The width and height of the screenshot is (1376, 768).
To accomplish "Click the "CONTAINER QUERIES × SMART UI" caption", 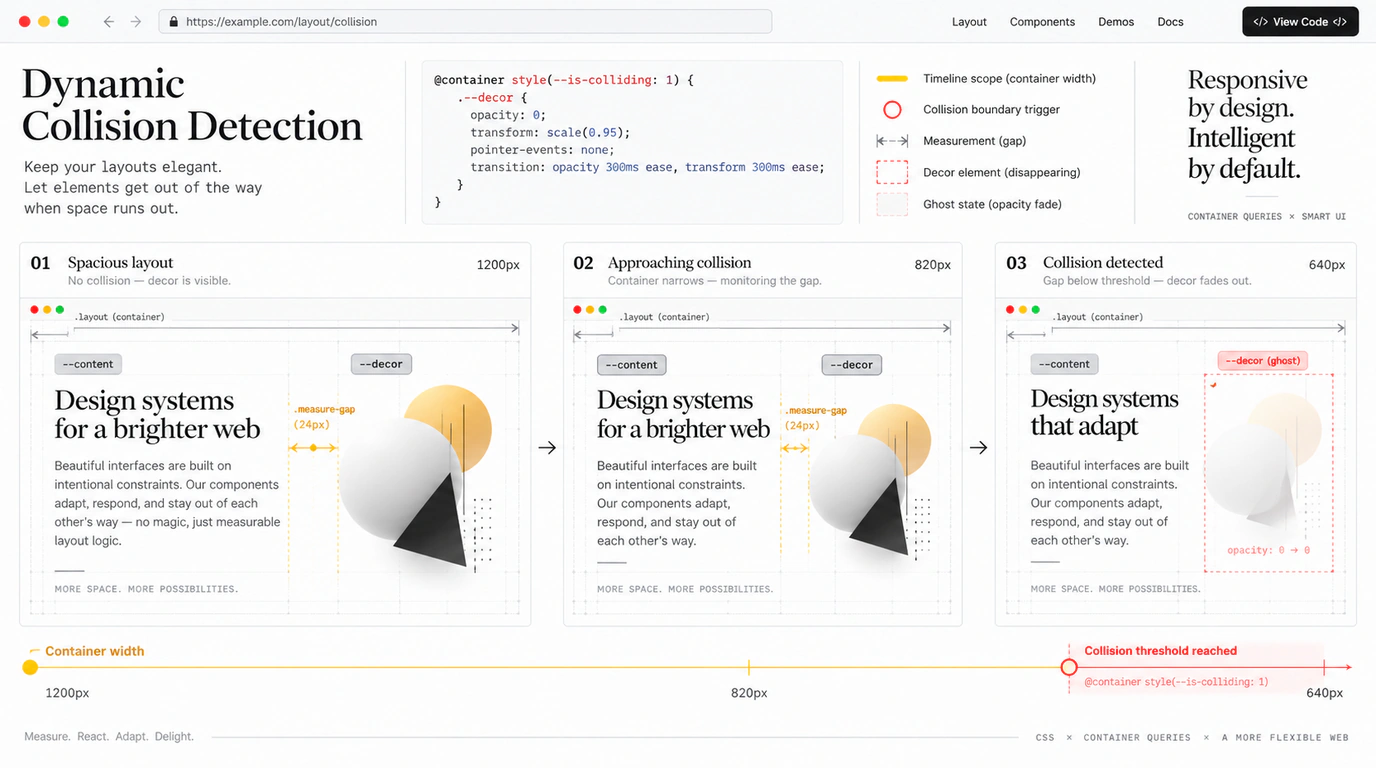I will coord(1266,216).
